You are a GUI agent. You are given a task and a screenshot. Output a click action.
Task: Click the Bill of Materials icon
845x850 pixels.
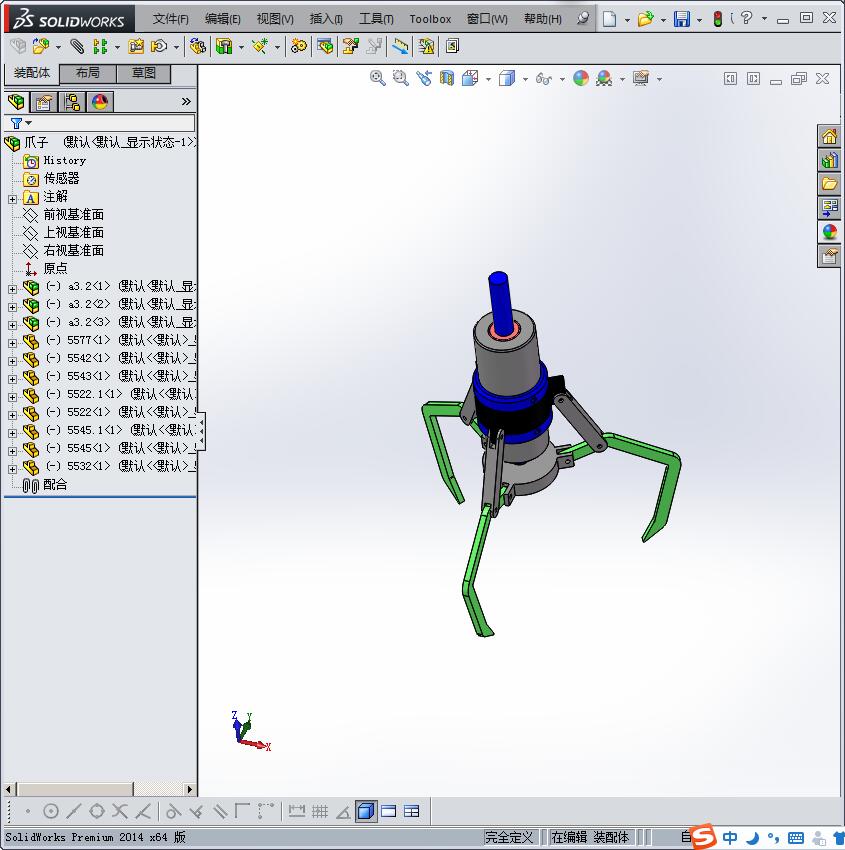point(325,47)
